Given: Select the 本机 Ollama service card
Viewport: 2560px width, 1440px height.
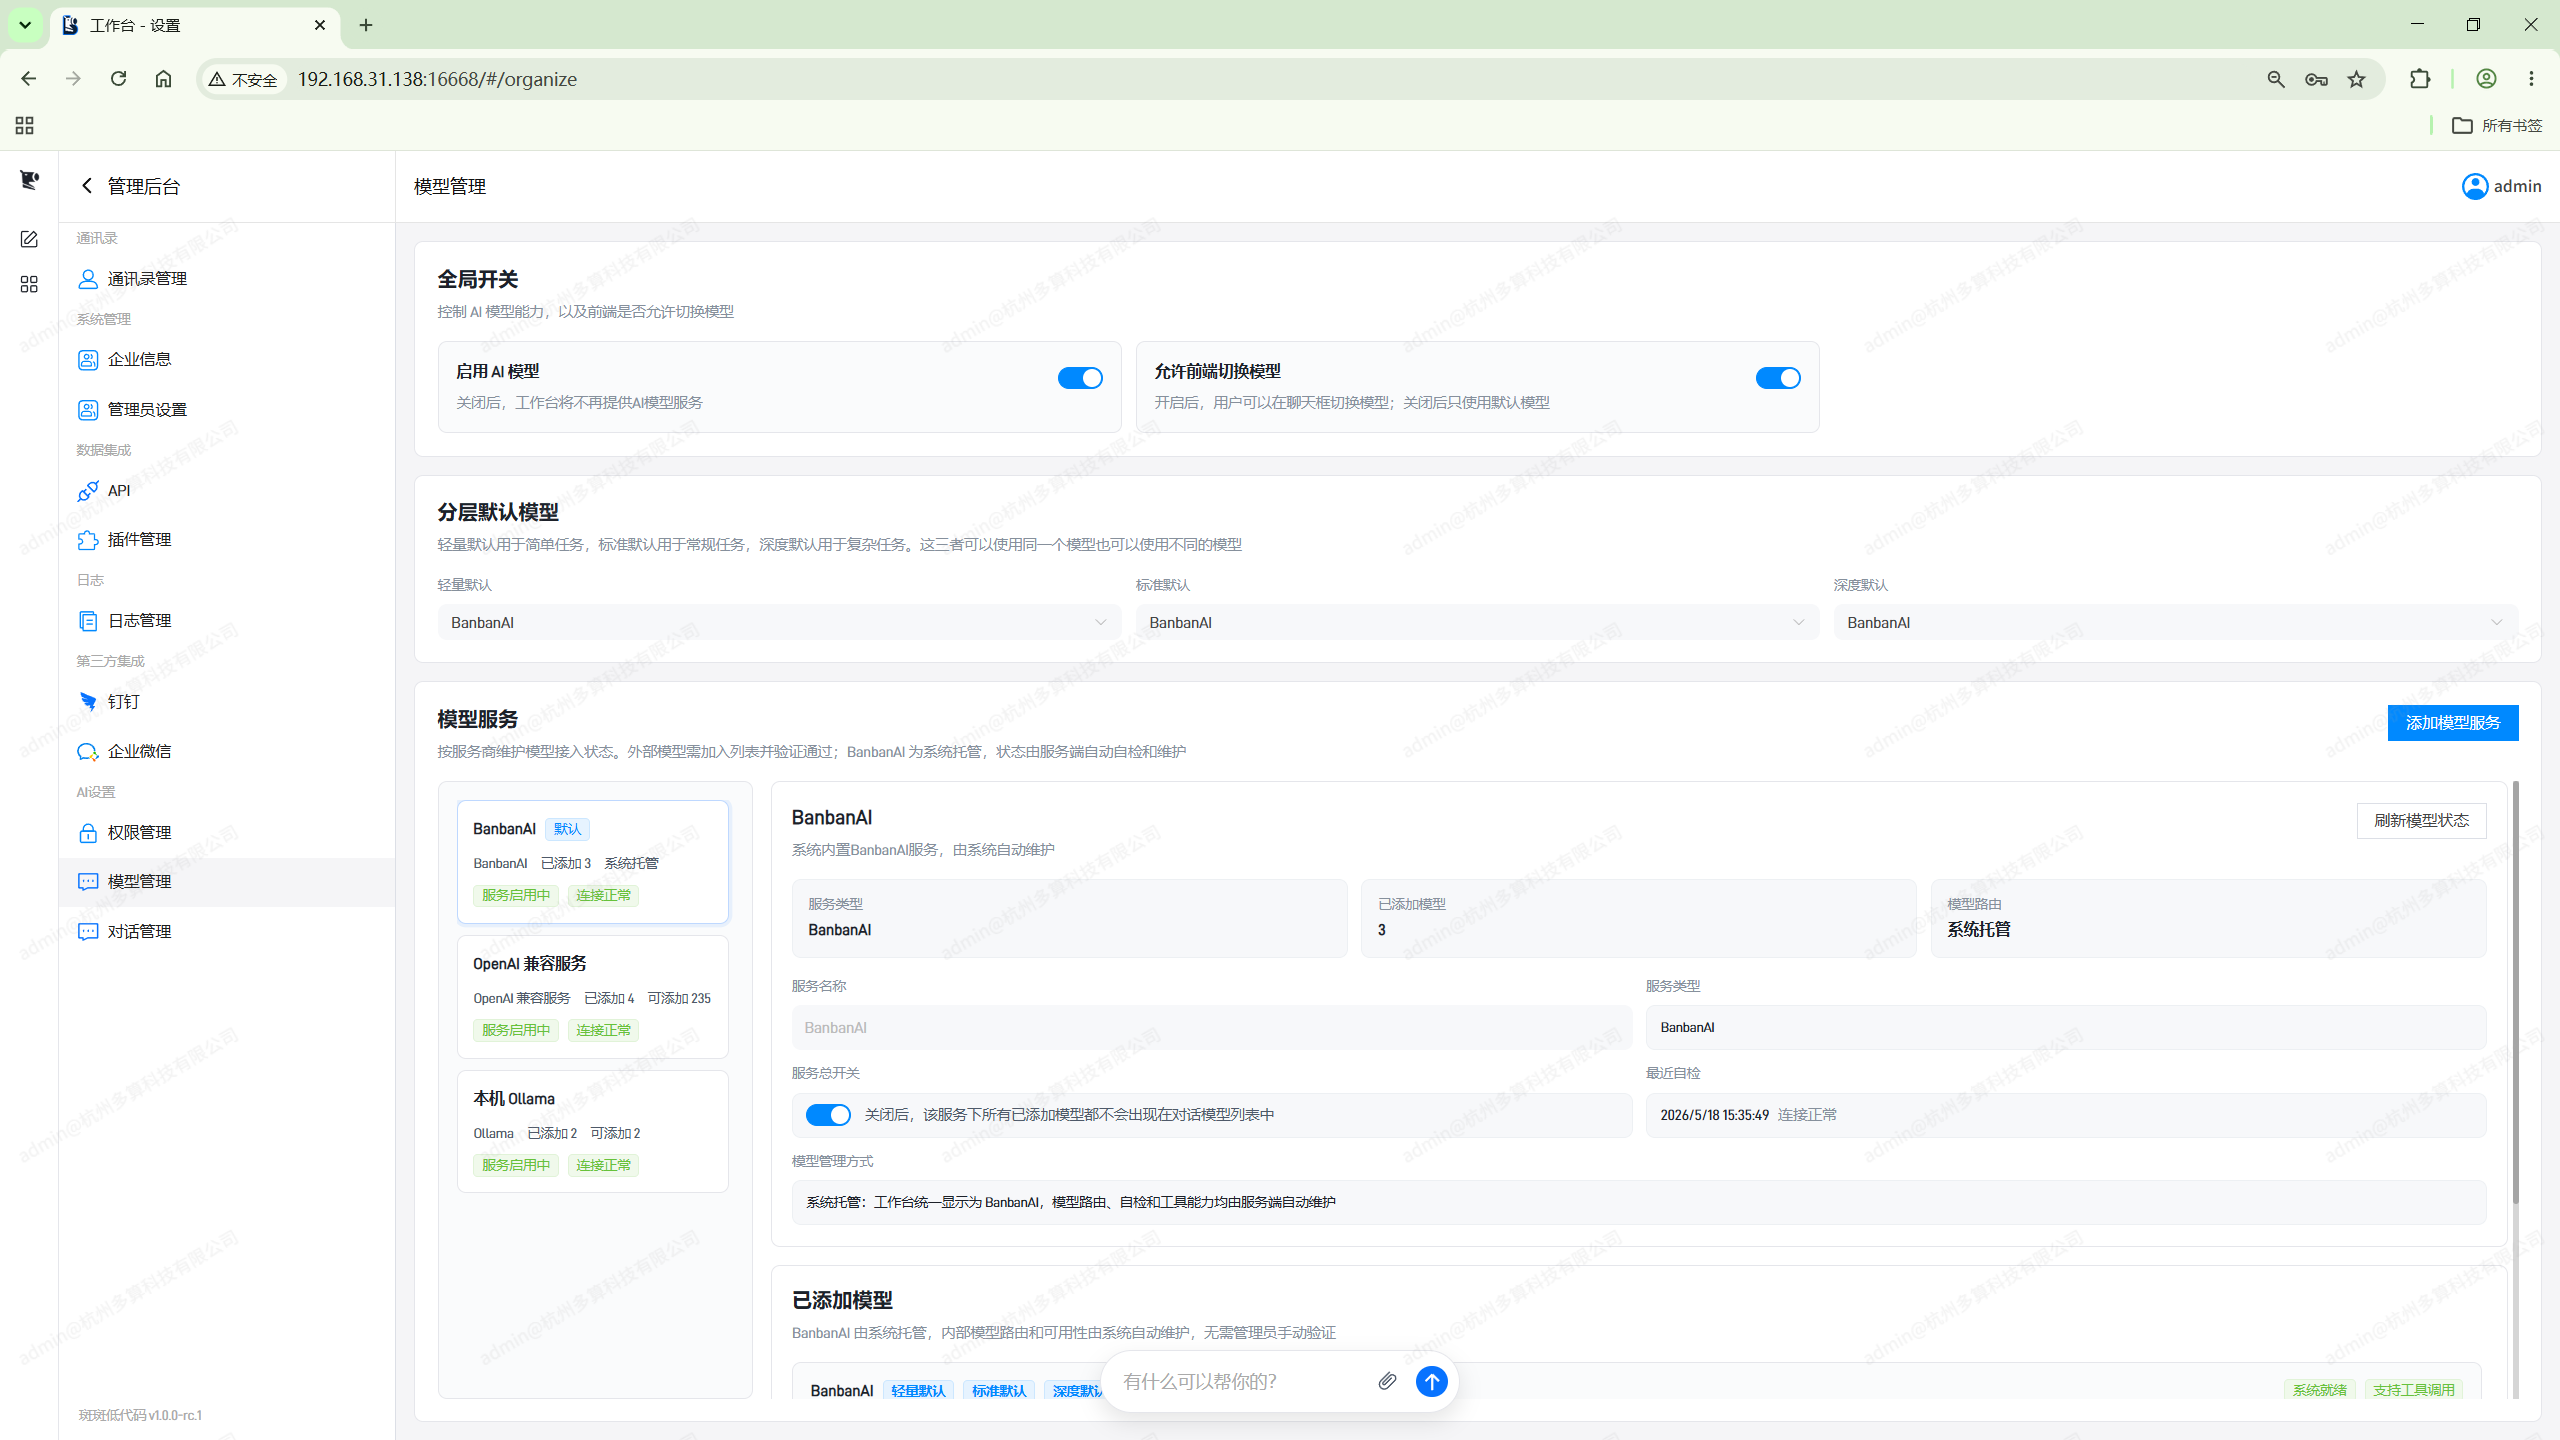Looking at the screenshot, I should pyautogui.click(x=593, y=1132).
